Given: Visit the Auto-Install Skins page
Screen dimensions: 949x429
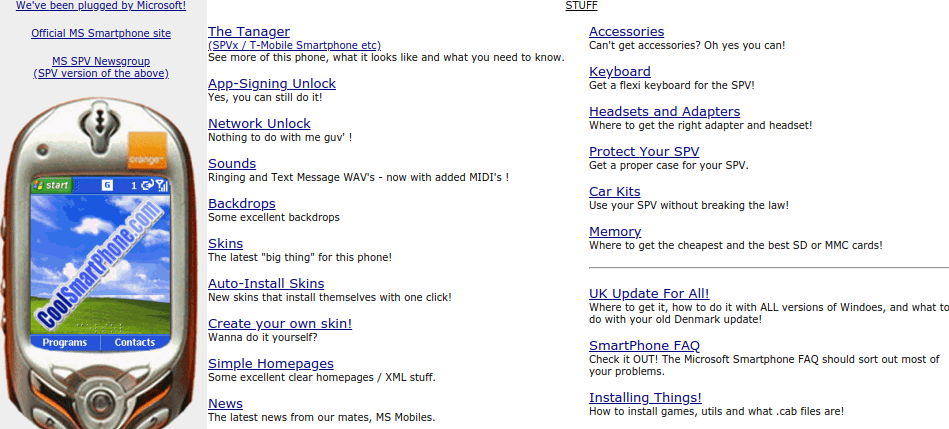Looking at the screenshot, I should pos(266,283).
